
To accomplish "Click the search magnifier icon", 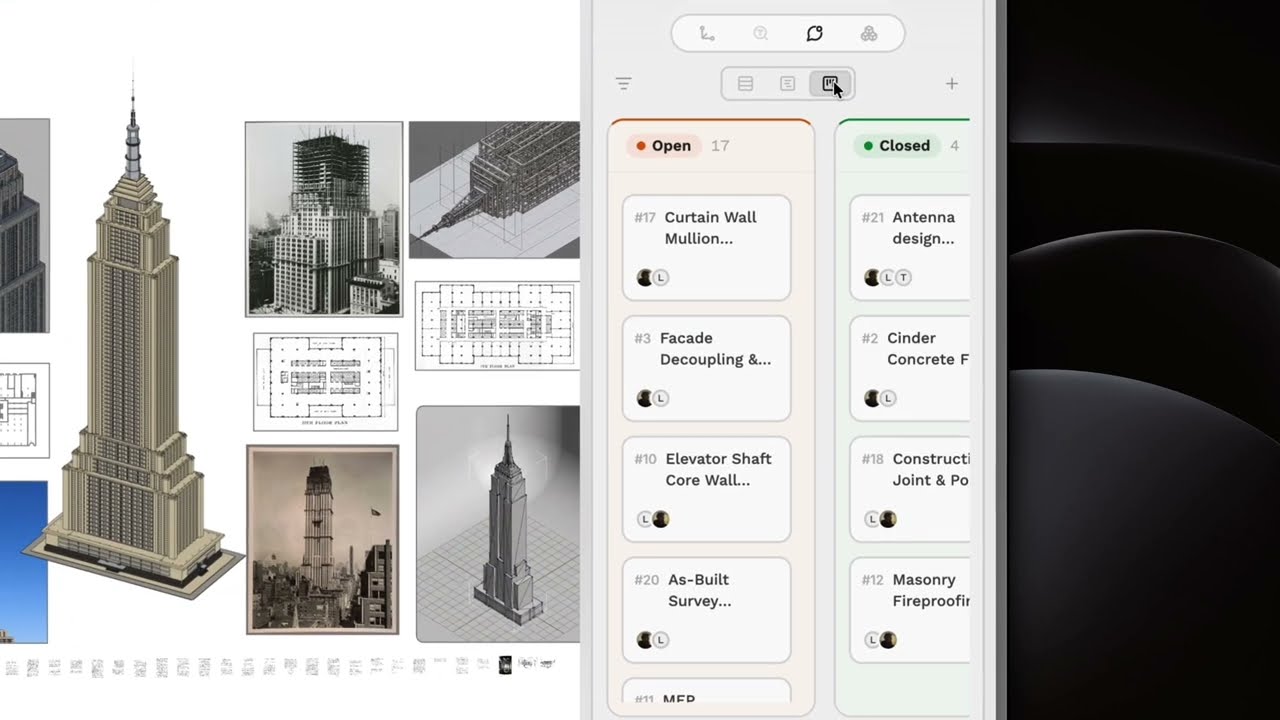I will pyautogui.click(x=760, y=33).
